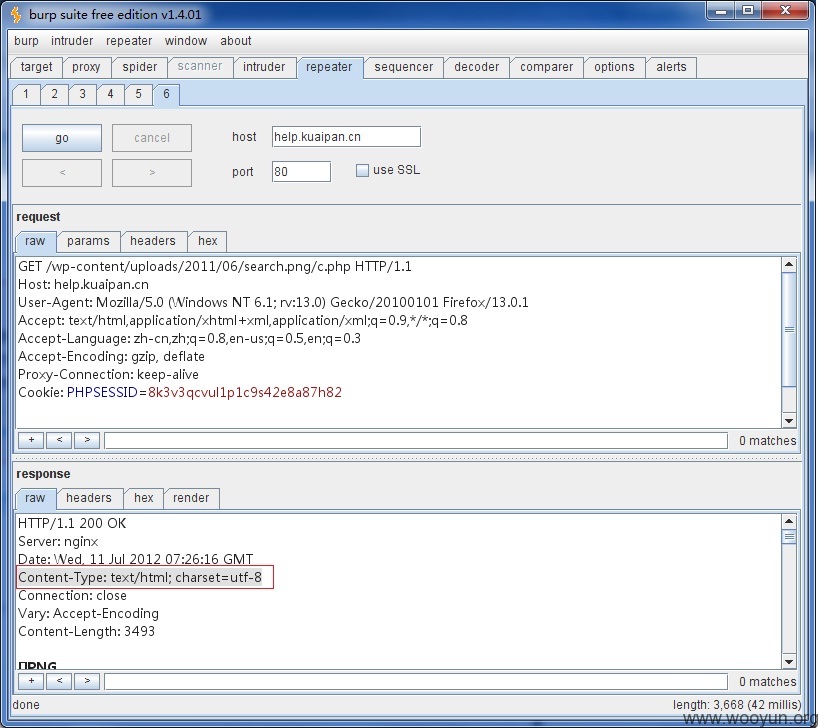Click the PHPSESSID cookie value
819x728 pixels.
(x=244, y=392)
